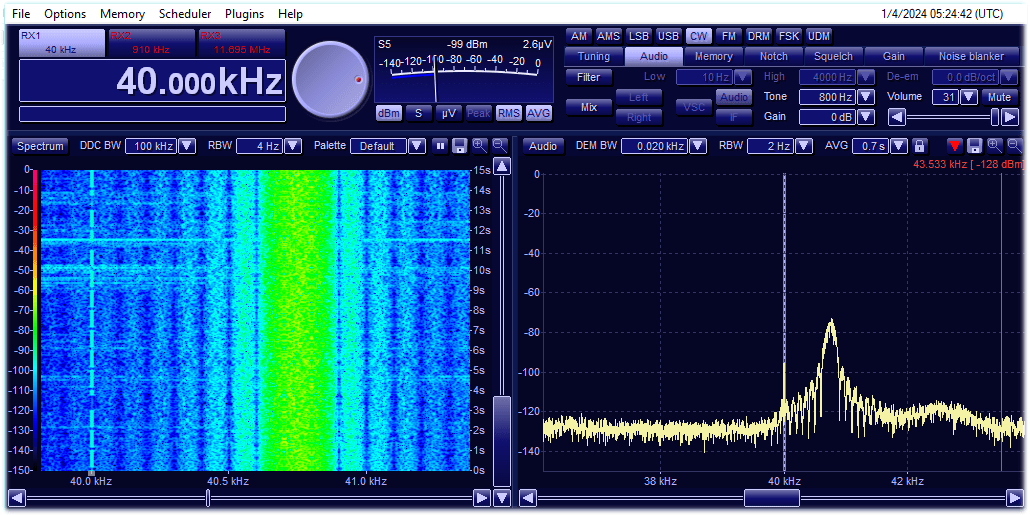Open the Plugins menu
This screenshot has width=1030, height=515.
pyautogui.click(x=244, y=14)
